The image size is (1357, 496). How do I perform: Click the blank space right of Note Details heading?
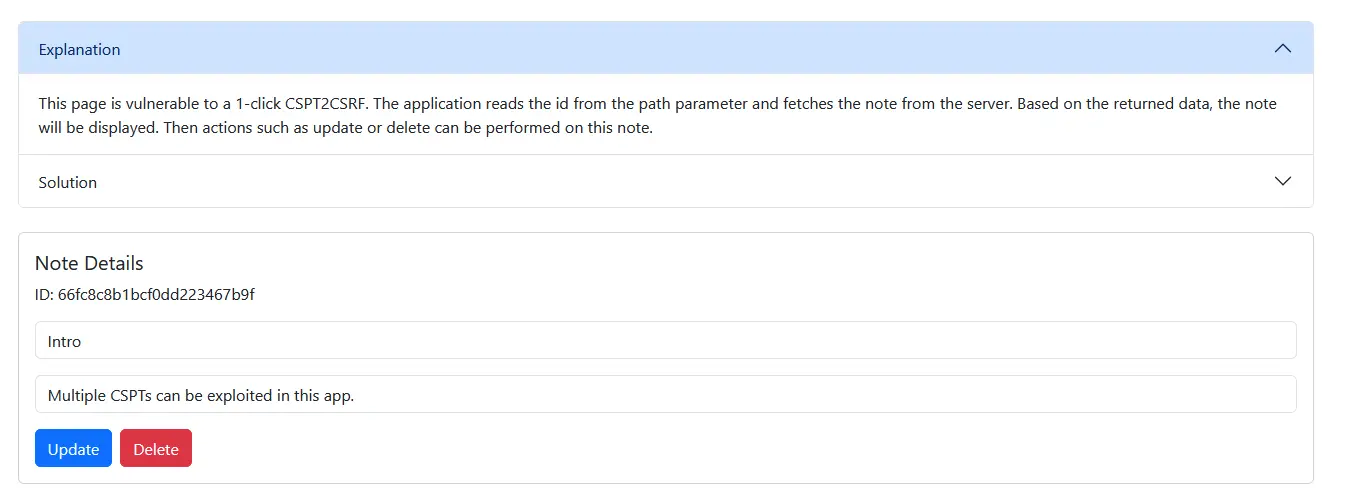coord(700,264)
